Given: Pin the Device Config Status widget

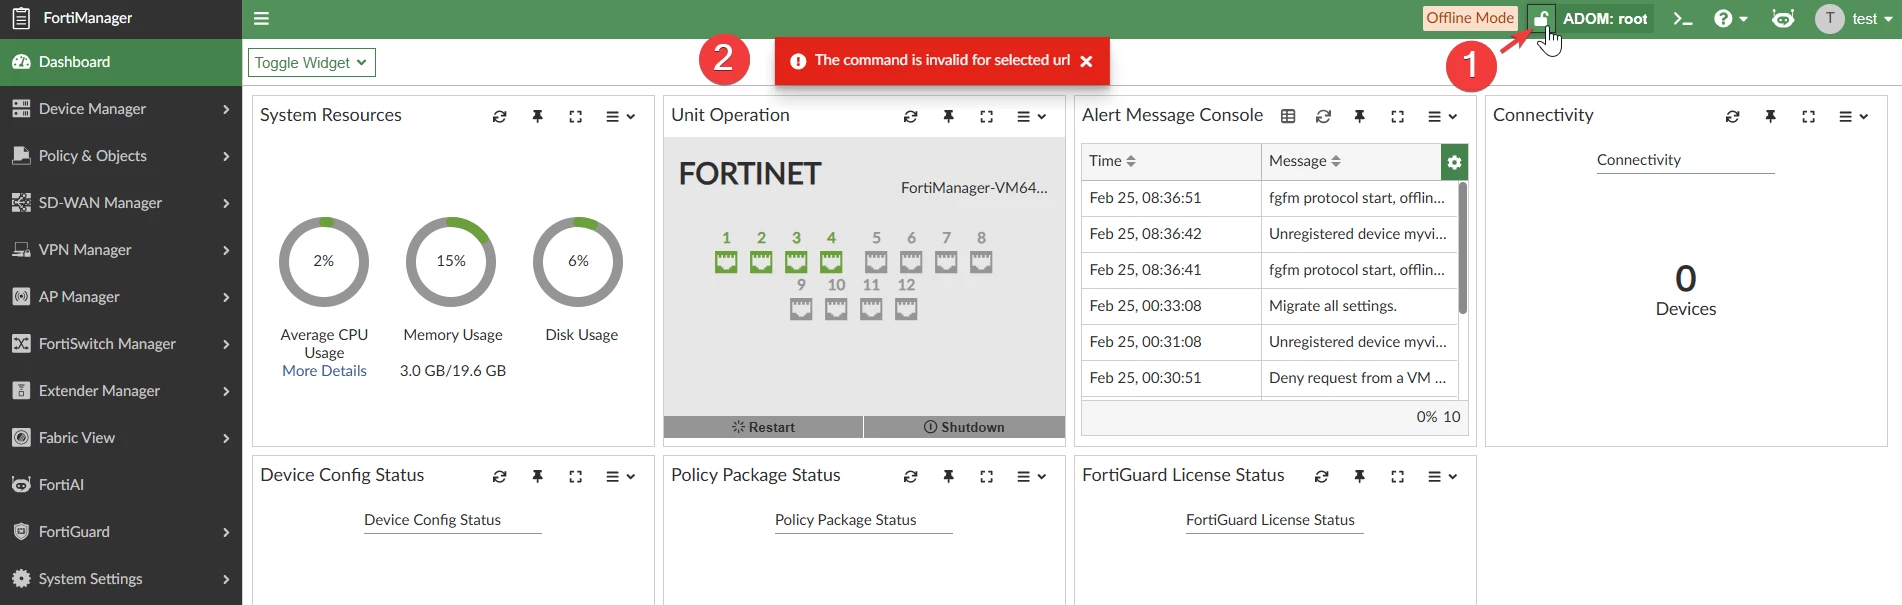Looking at the screenshot, I should click(537, 477).
